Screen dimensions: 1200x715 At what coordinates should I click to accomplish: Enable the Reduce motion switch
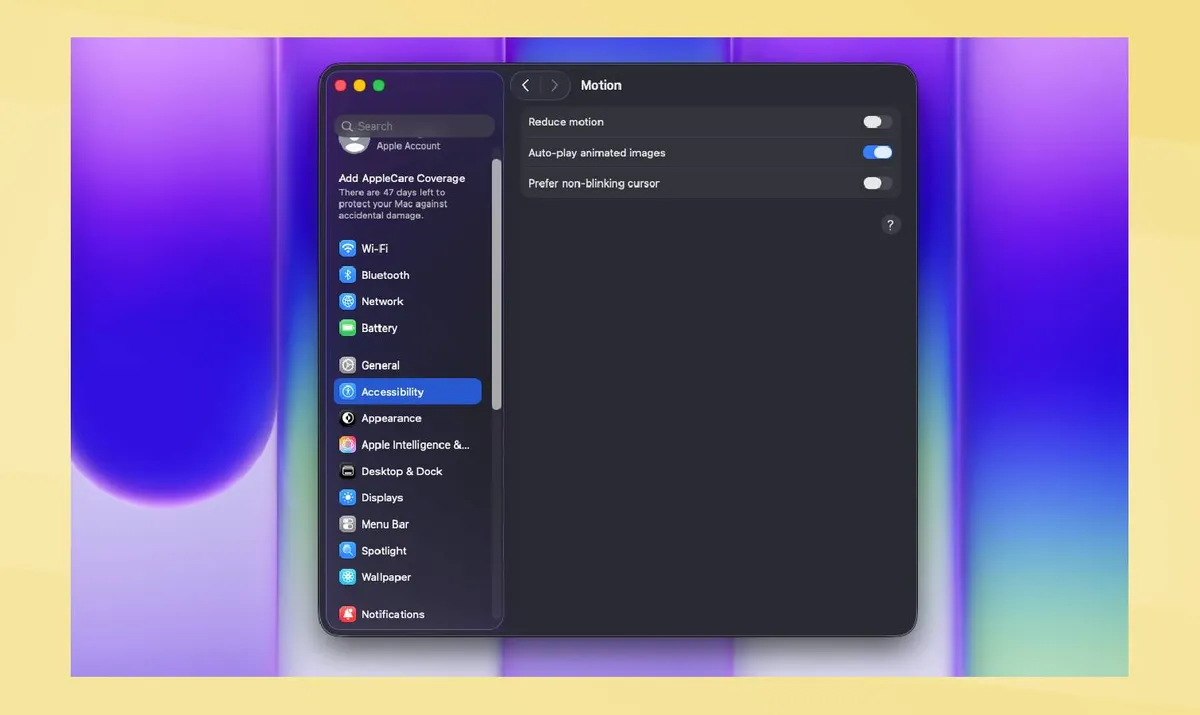point(877,122)
